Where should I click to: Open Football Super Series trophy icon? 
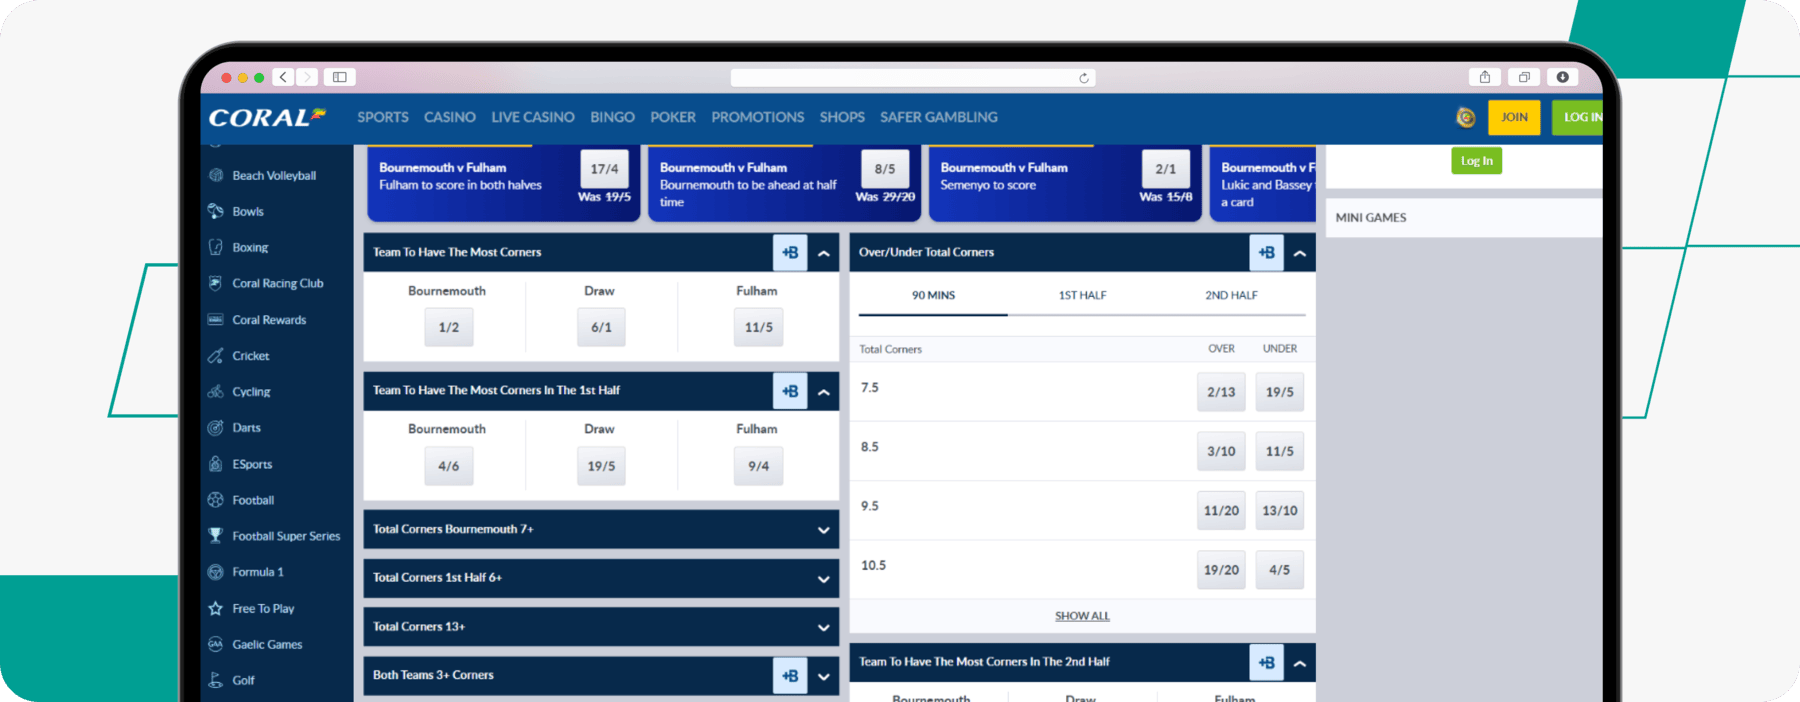coord(215,536)
